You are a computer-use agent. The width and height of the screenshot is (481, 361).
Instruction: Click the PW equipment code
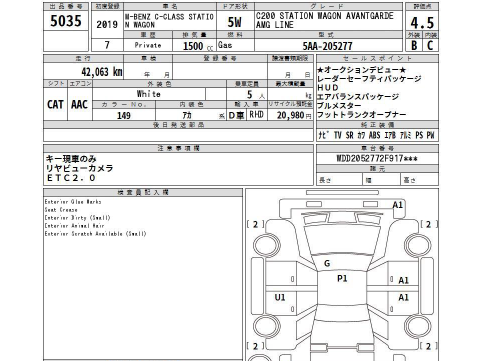430,135
